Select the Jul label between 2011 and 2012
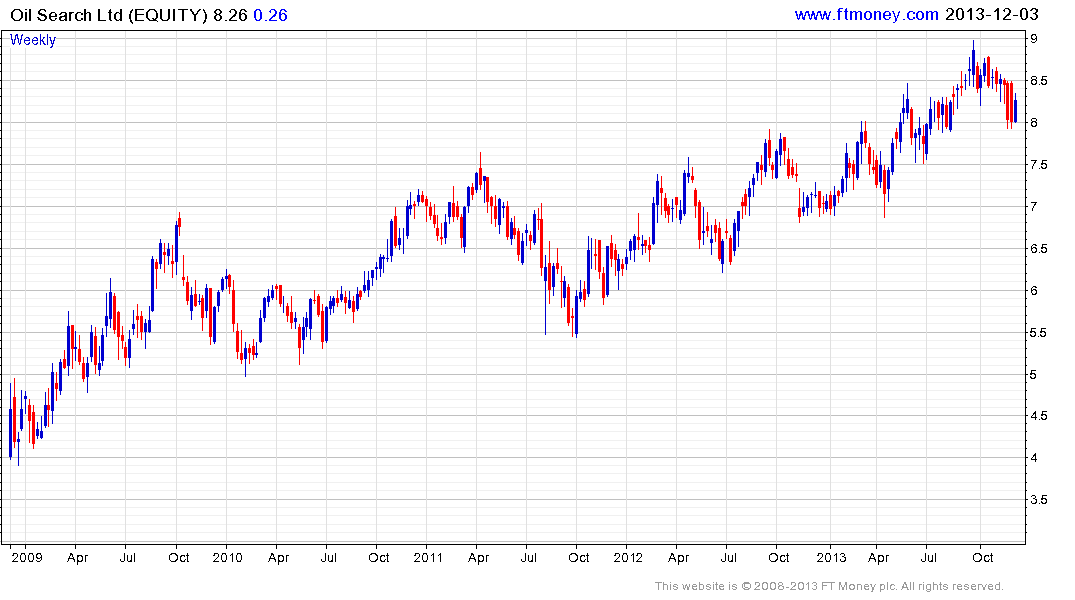The height and width of the screenshot is (600, 1075). [529, 557]
